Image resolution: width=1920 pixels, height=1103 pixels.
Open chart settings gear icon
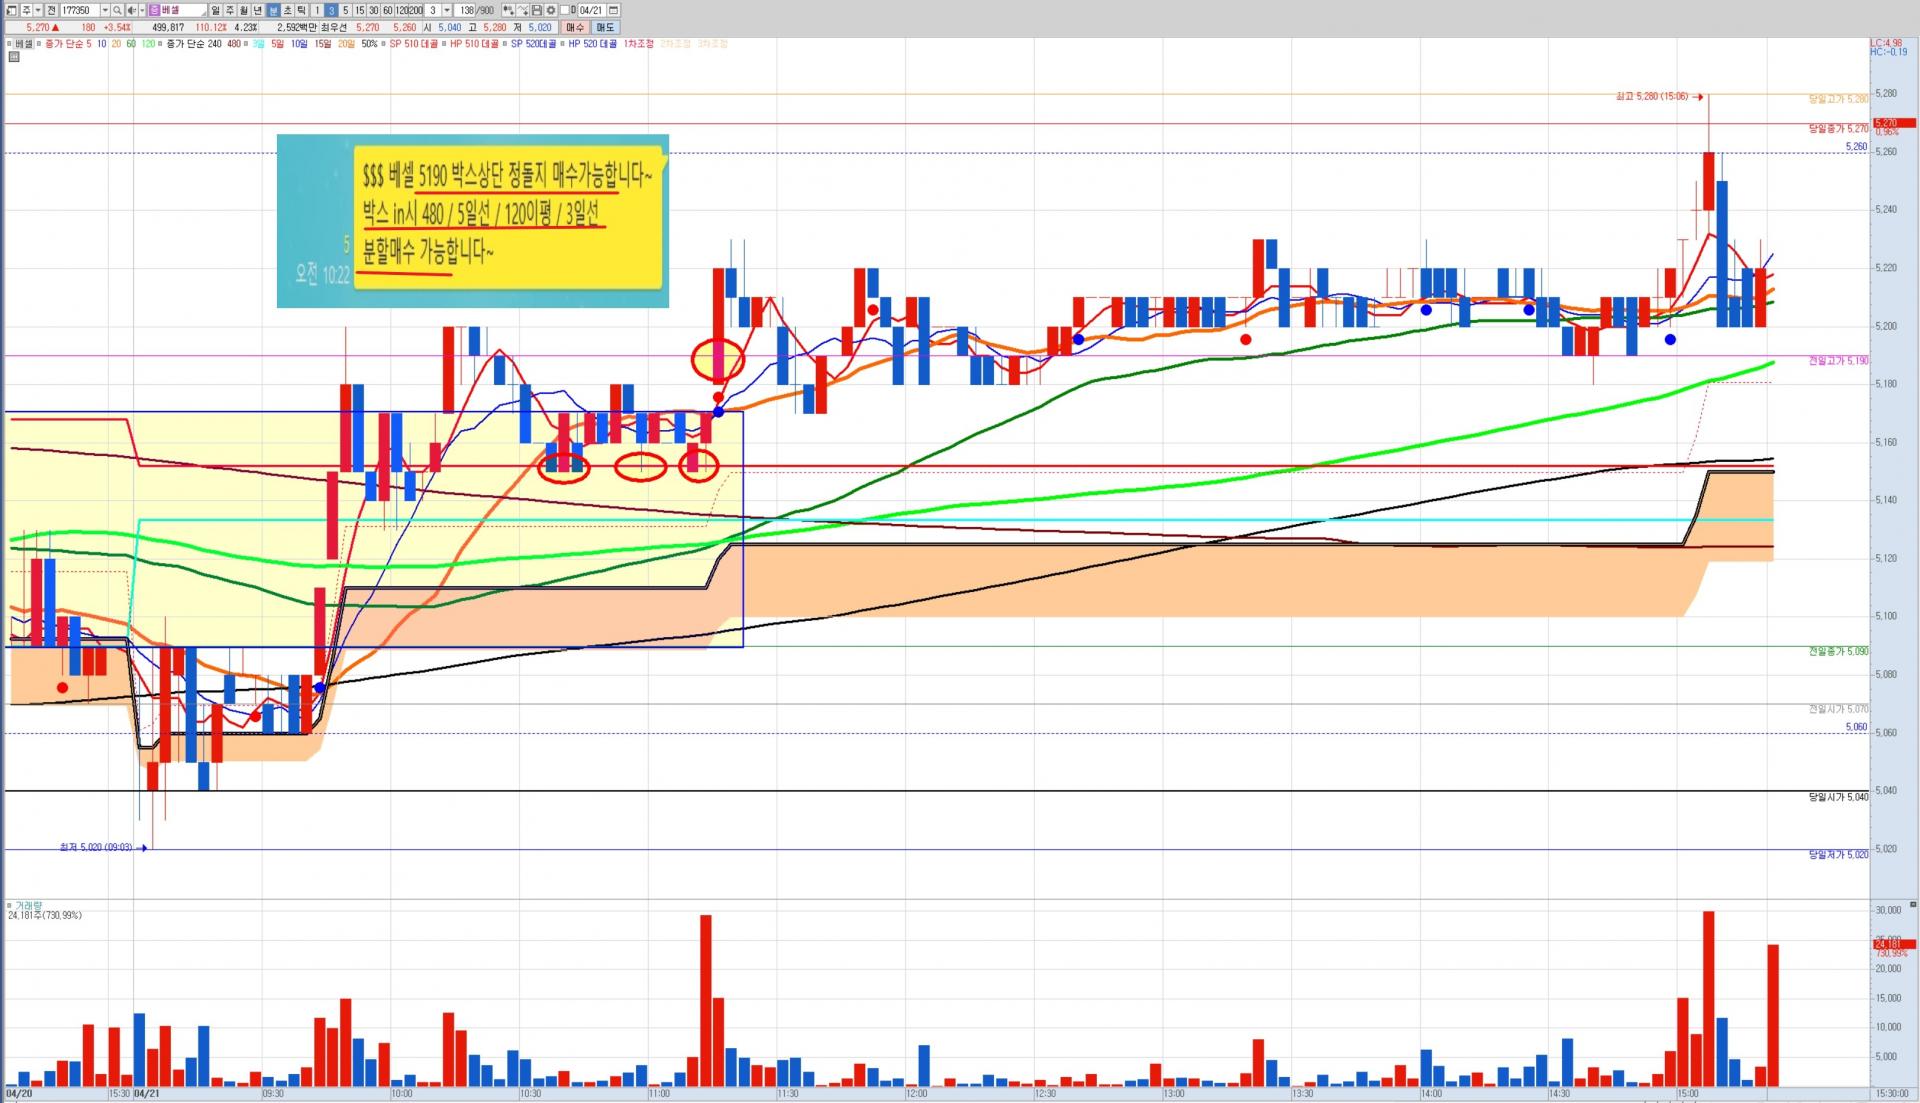(x=551, y=10)
